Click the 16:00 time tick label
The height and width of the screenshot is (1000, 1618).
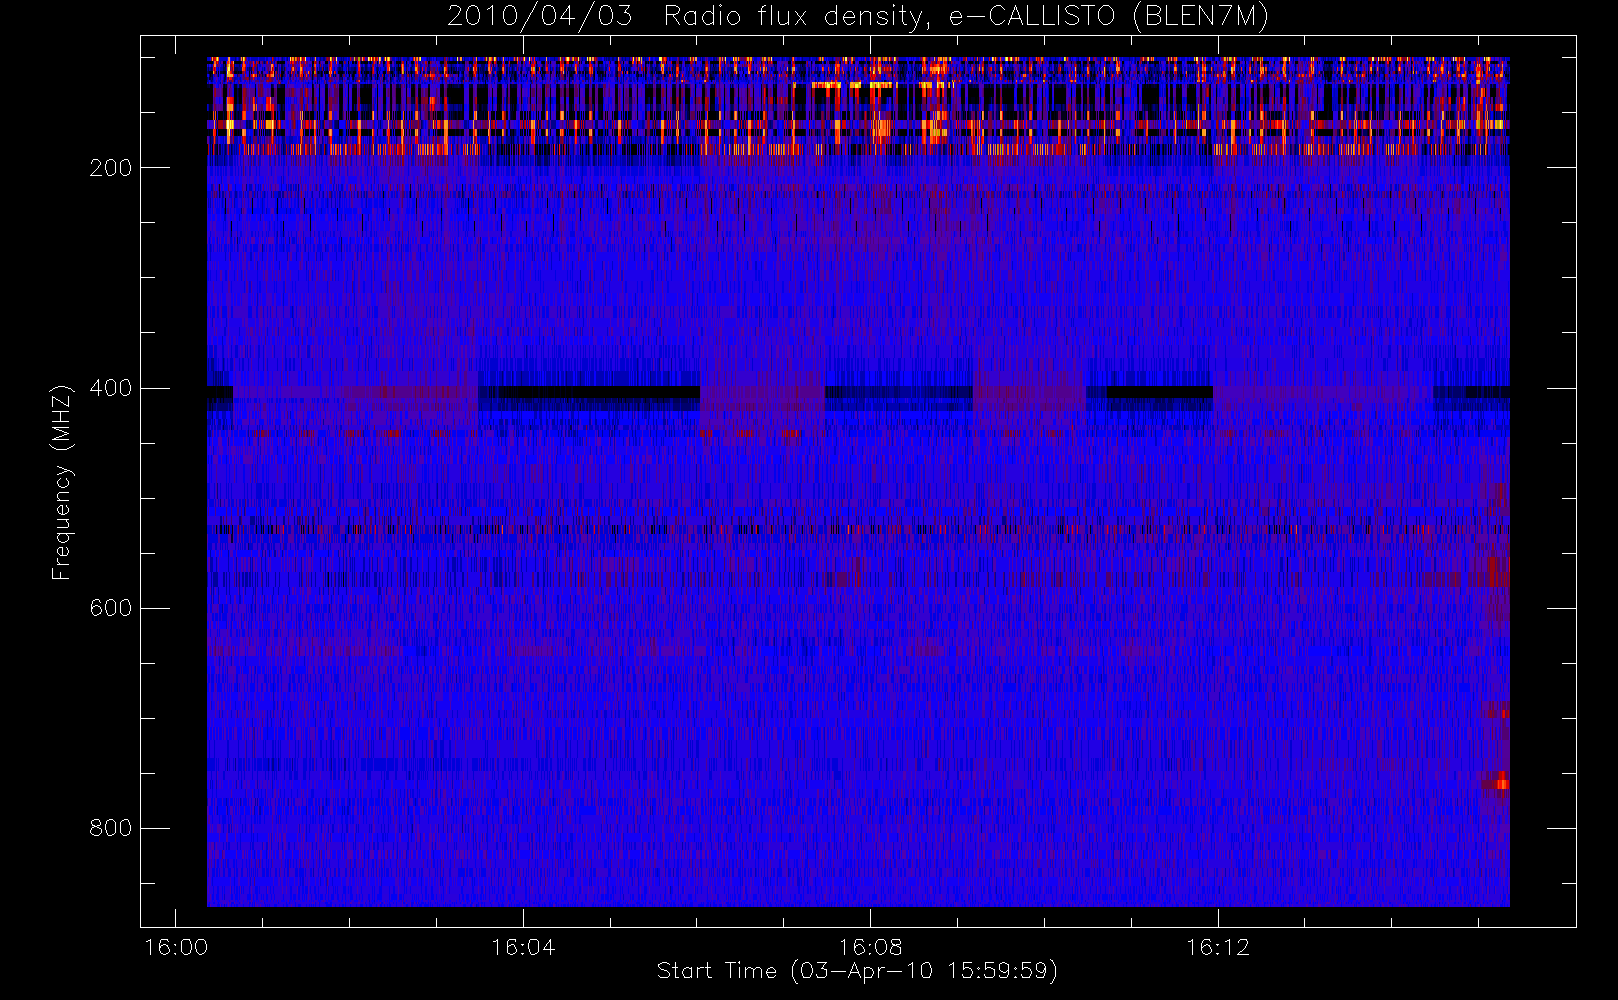tap(176, 947)
